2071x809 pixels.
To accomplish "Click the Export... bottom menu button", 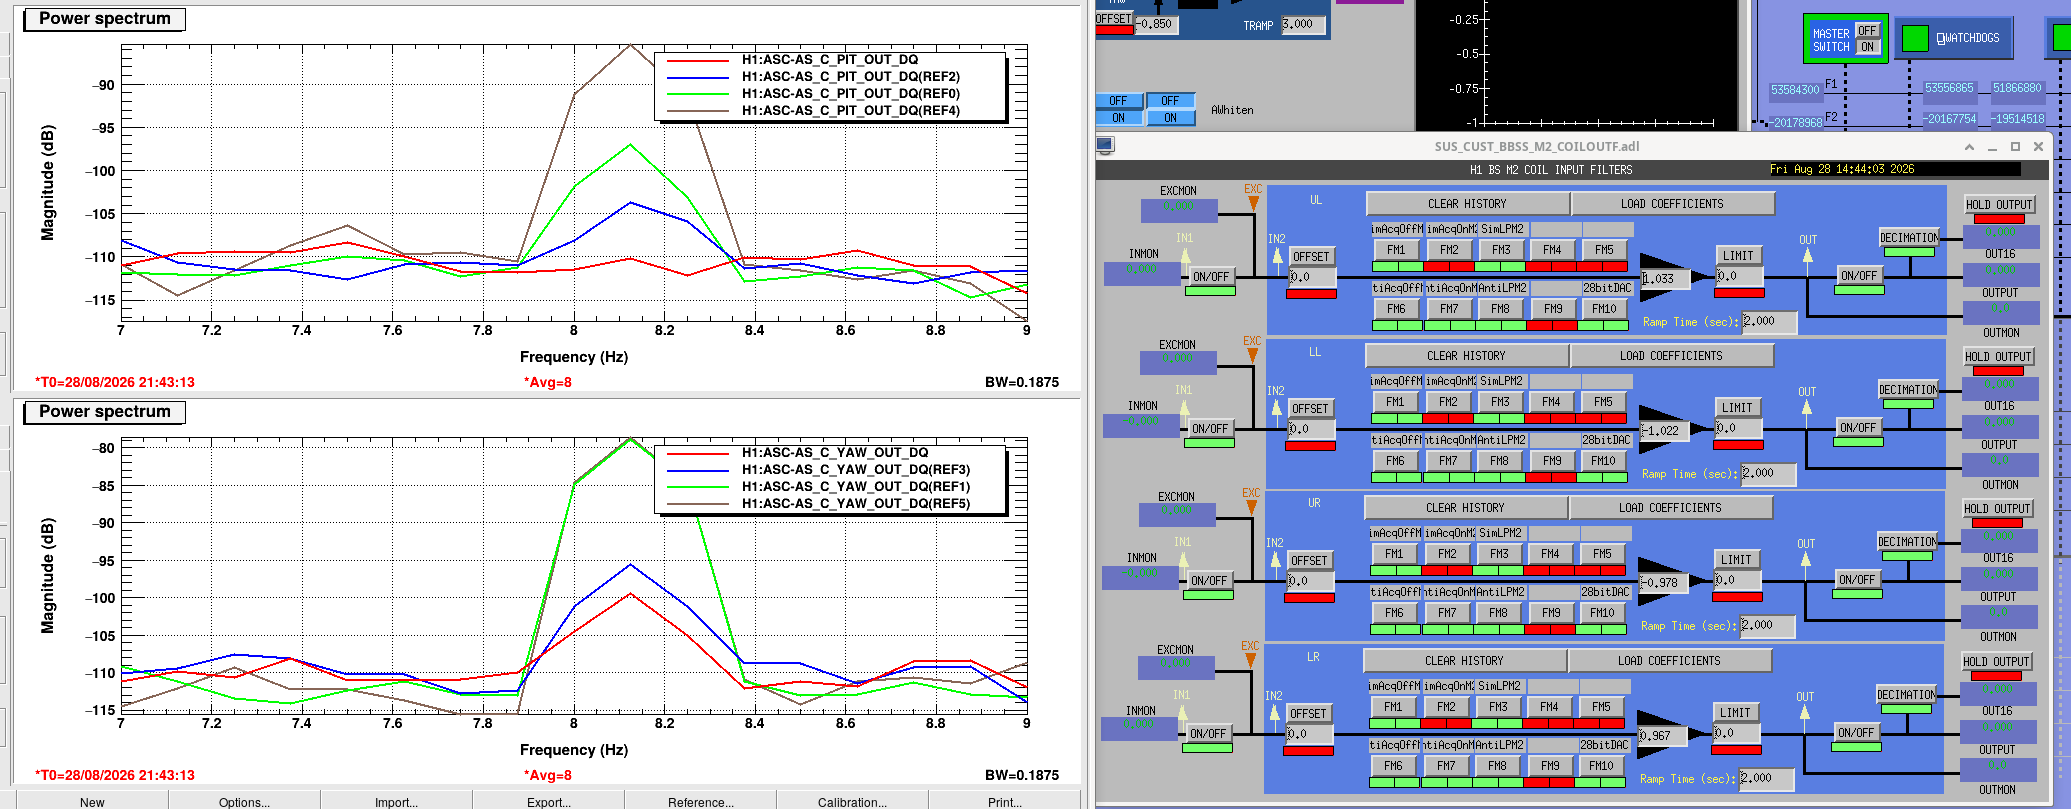I will coord(548,801).
